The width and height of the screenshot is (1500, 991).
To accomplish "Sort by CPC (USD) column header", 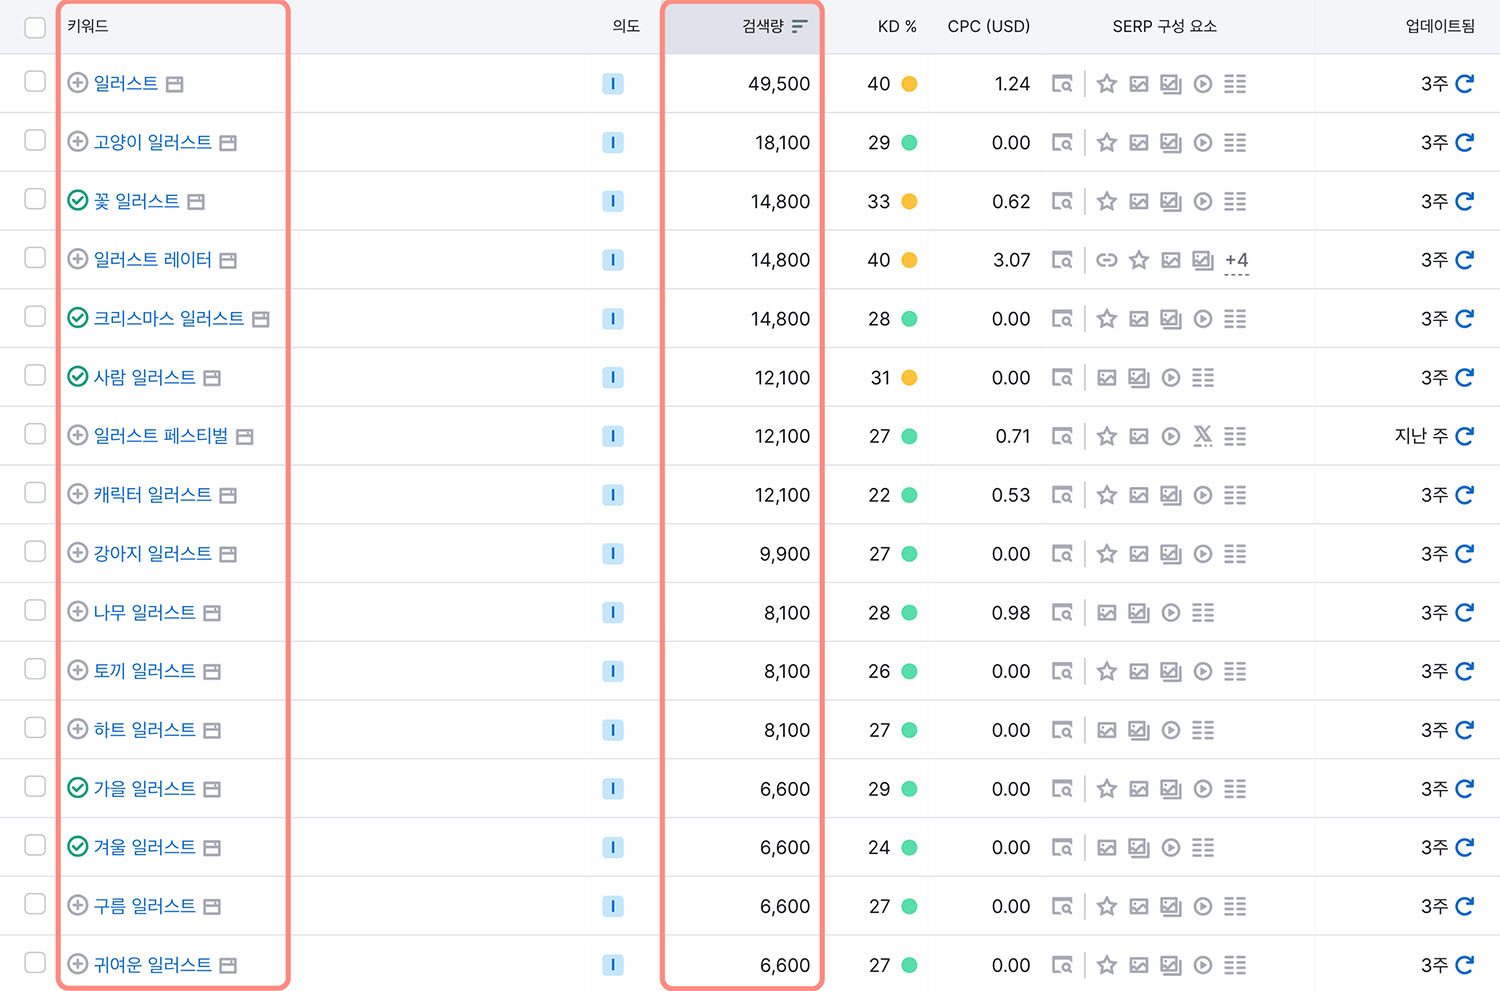I will pos(989,27).
